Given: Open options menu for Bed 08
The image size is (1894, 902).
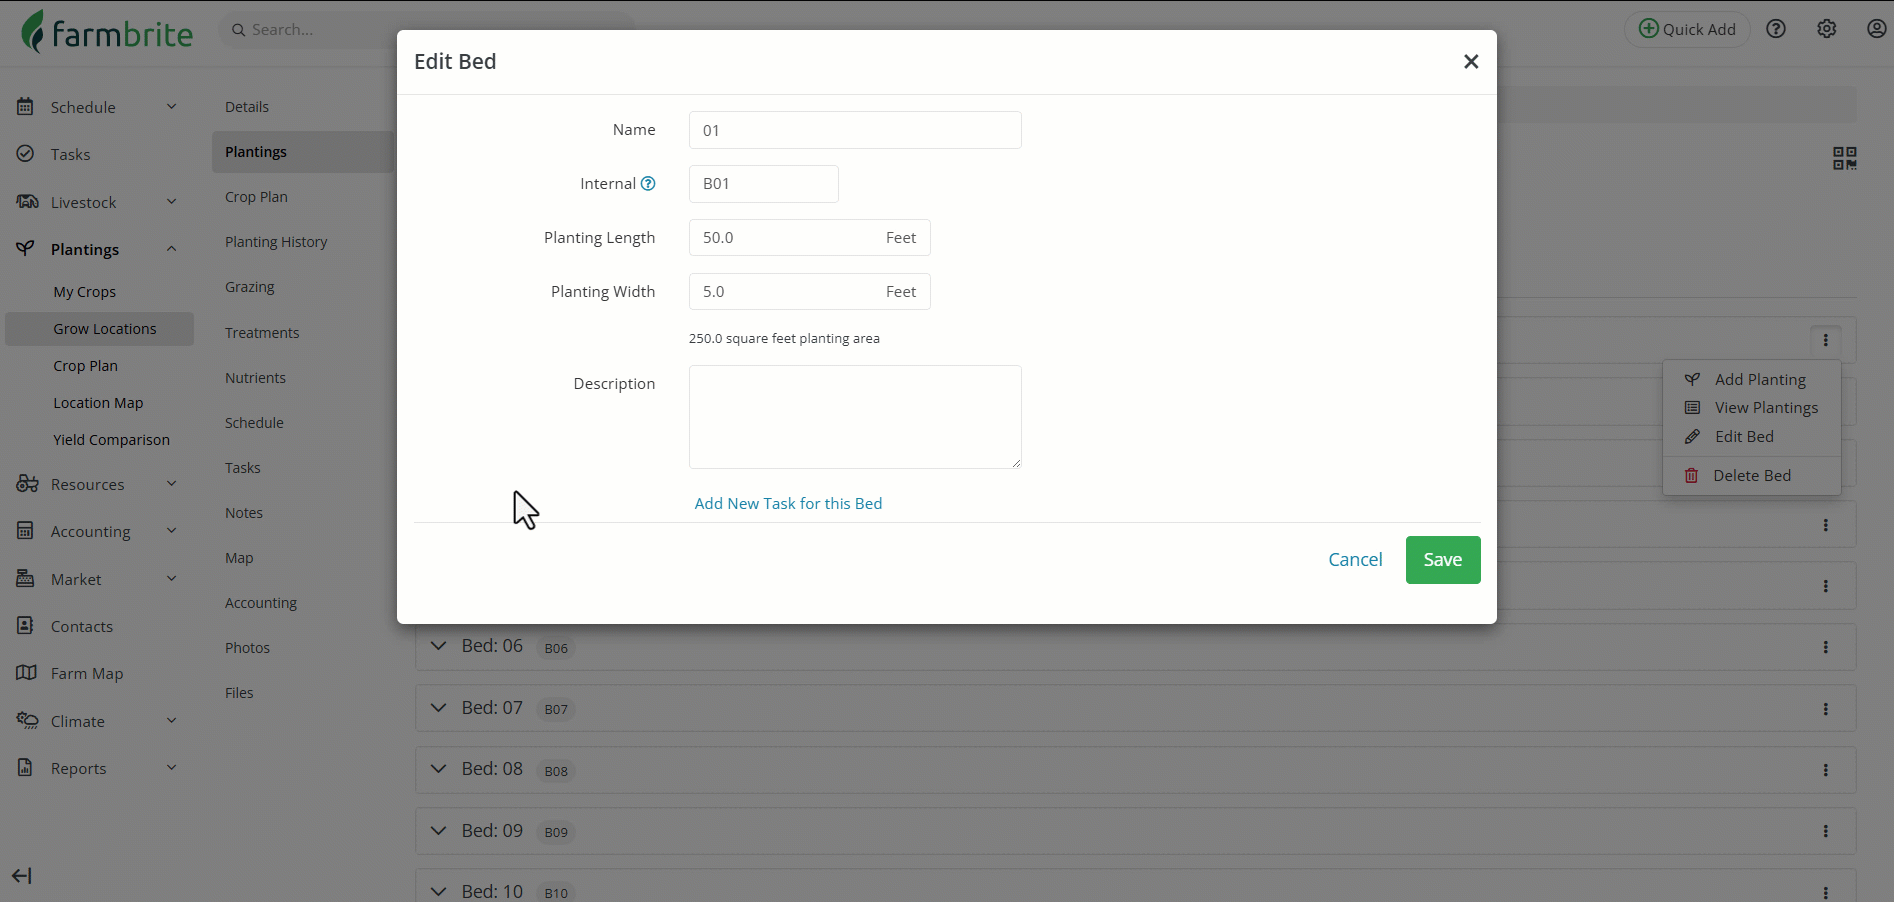Looking at the screenshot, I should click(1826, 770).
